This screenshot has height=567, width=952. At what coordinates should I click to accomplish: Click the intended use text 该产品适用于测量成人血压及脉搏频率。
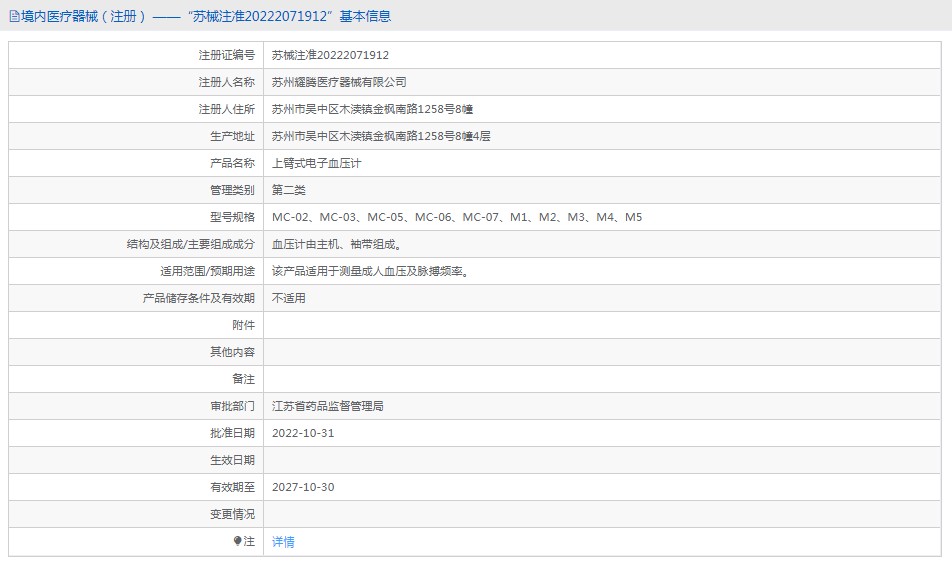(x=370, y=271)
